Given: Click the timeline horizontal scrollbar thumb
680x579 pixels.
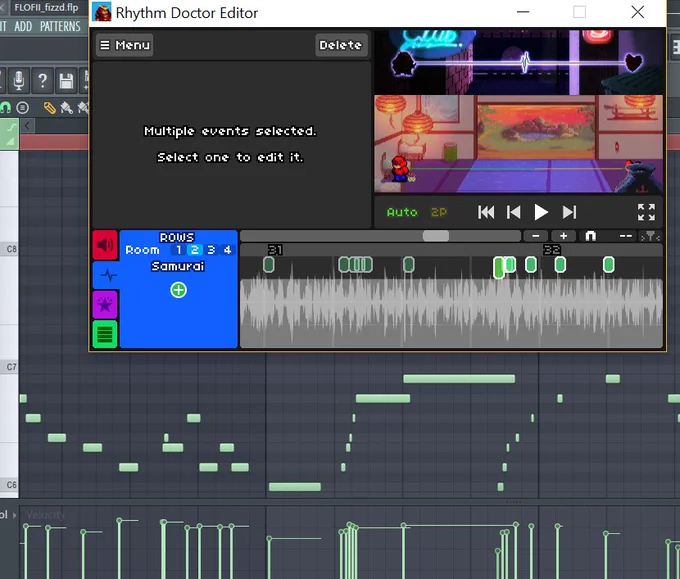Looking at the screenshot, I should [x=436, y=236].
